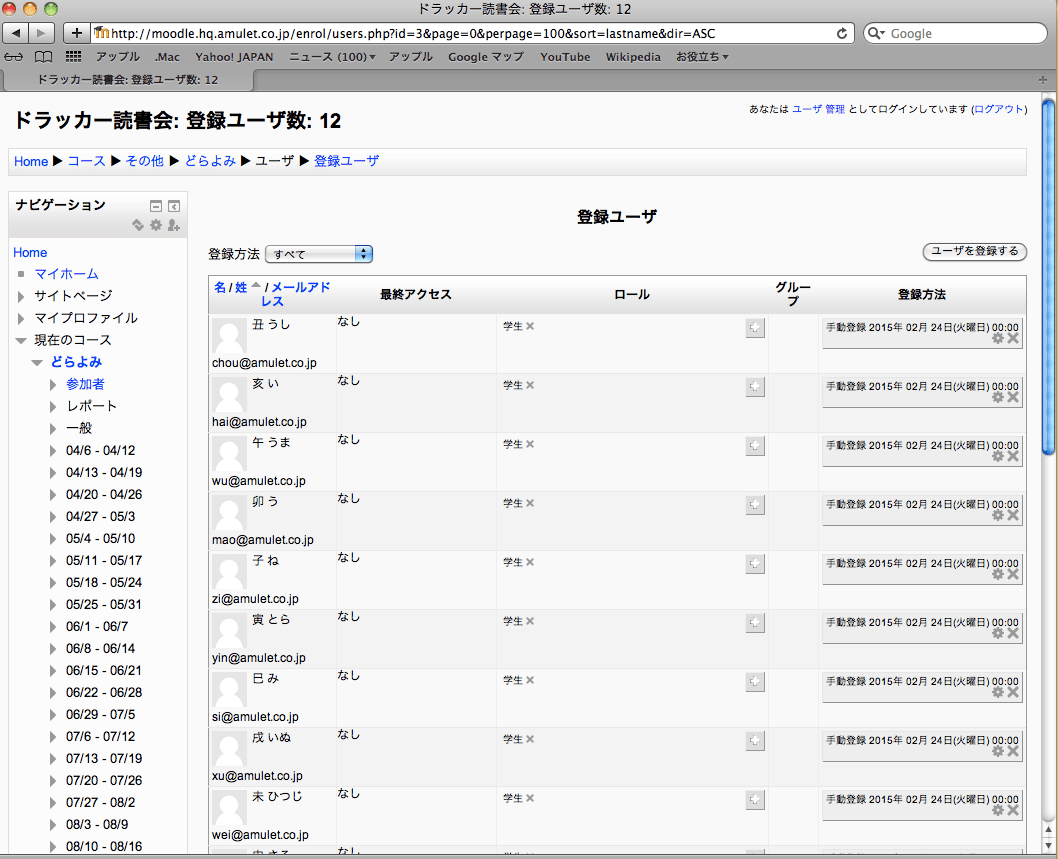Open the Yahoo! JAPAN bookmark
The image size is (1058, 859).
pos(234,57)
